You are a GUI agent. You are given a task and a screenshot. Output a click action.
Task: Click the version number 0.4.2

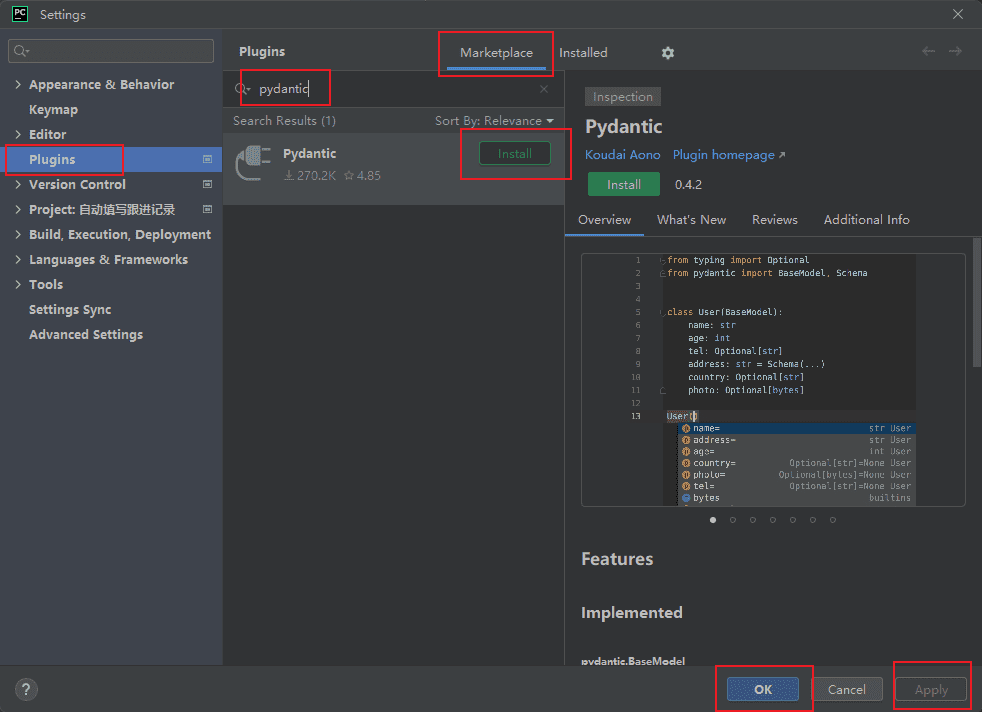(x=688, y=185)
